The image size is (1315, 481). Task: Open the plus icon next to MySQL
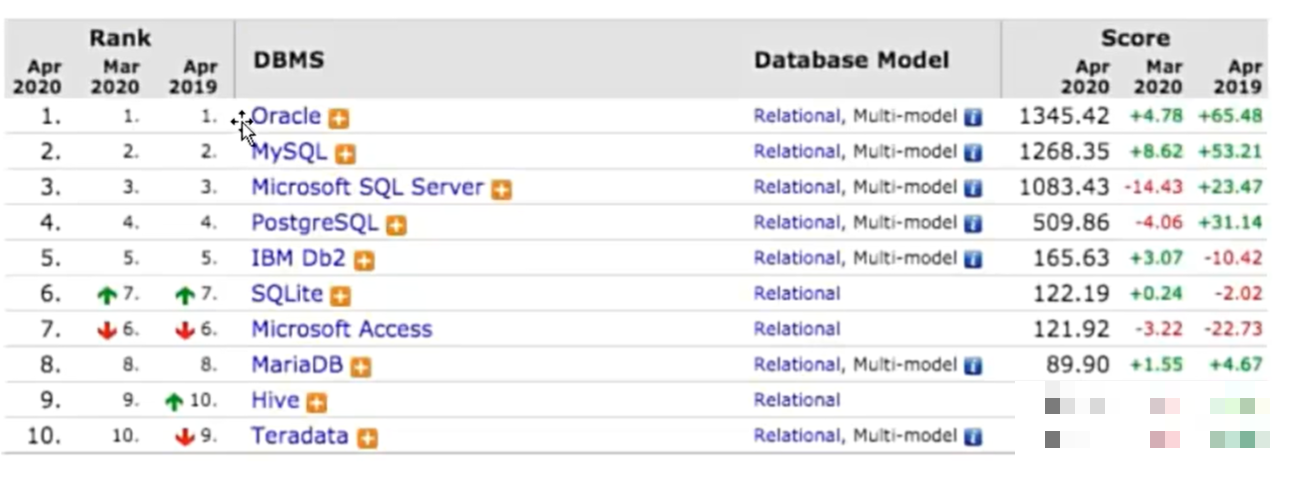tap(345, 154)
